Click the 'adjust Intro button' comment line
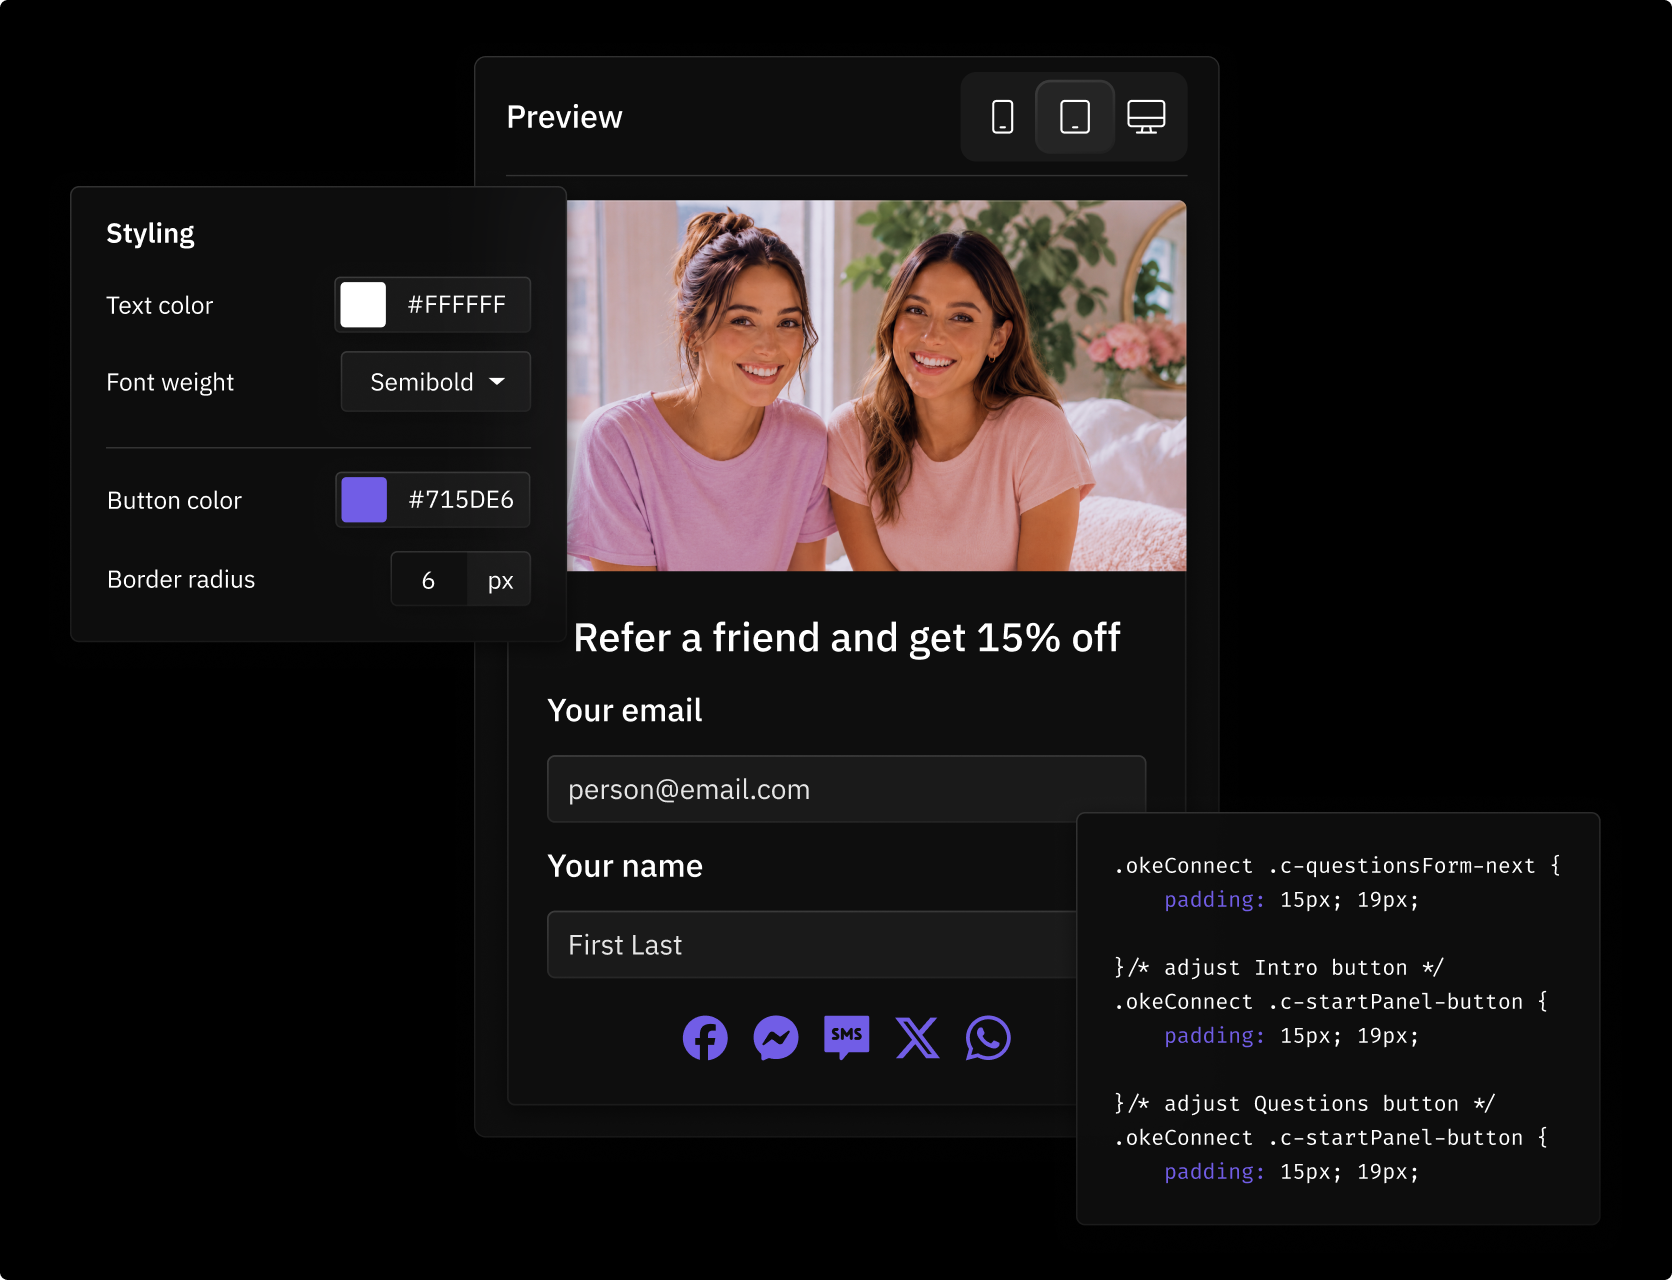 coord(1279,968)
